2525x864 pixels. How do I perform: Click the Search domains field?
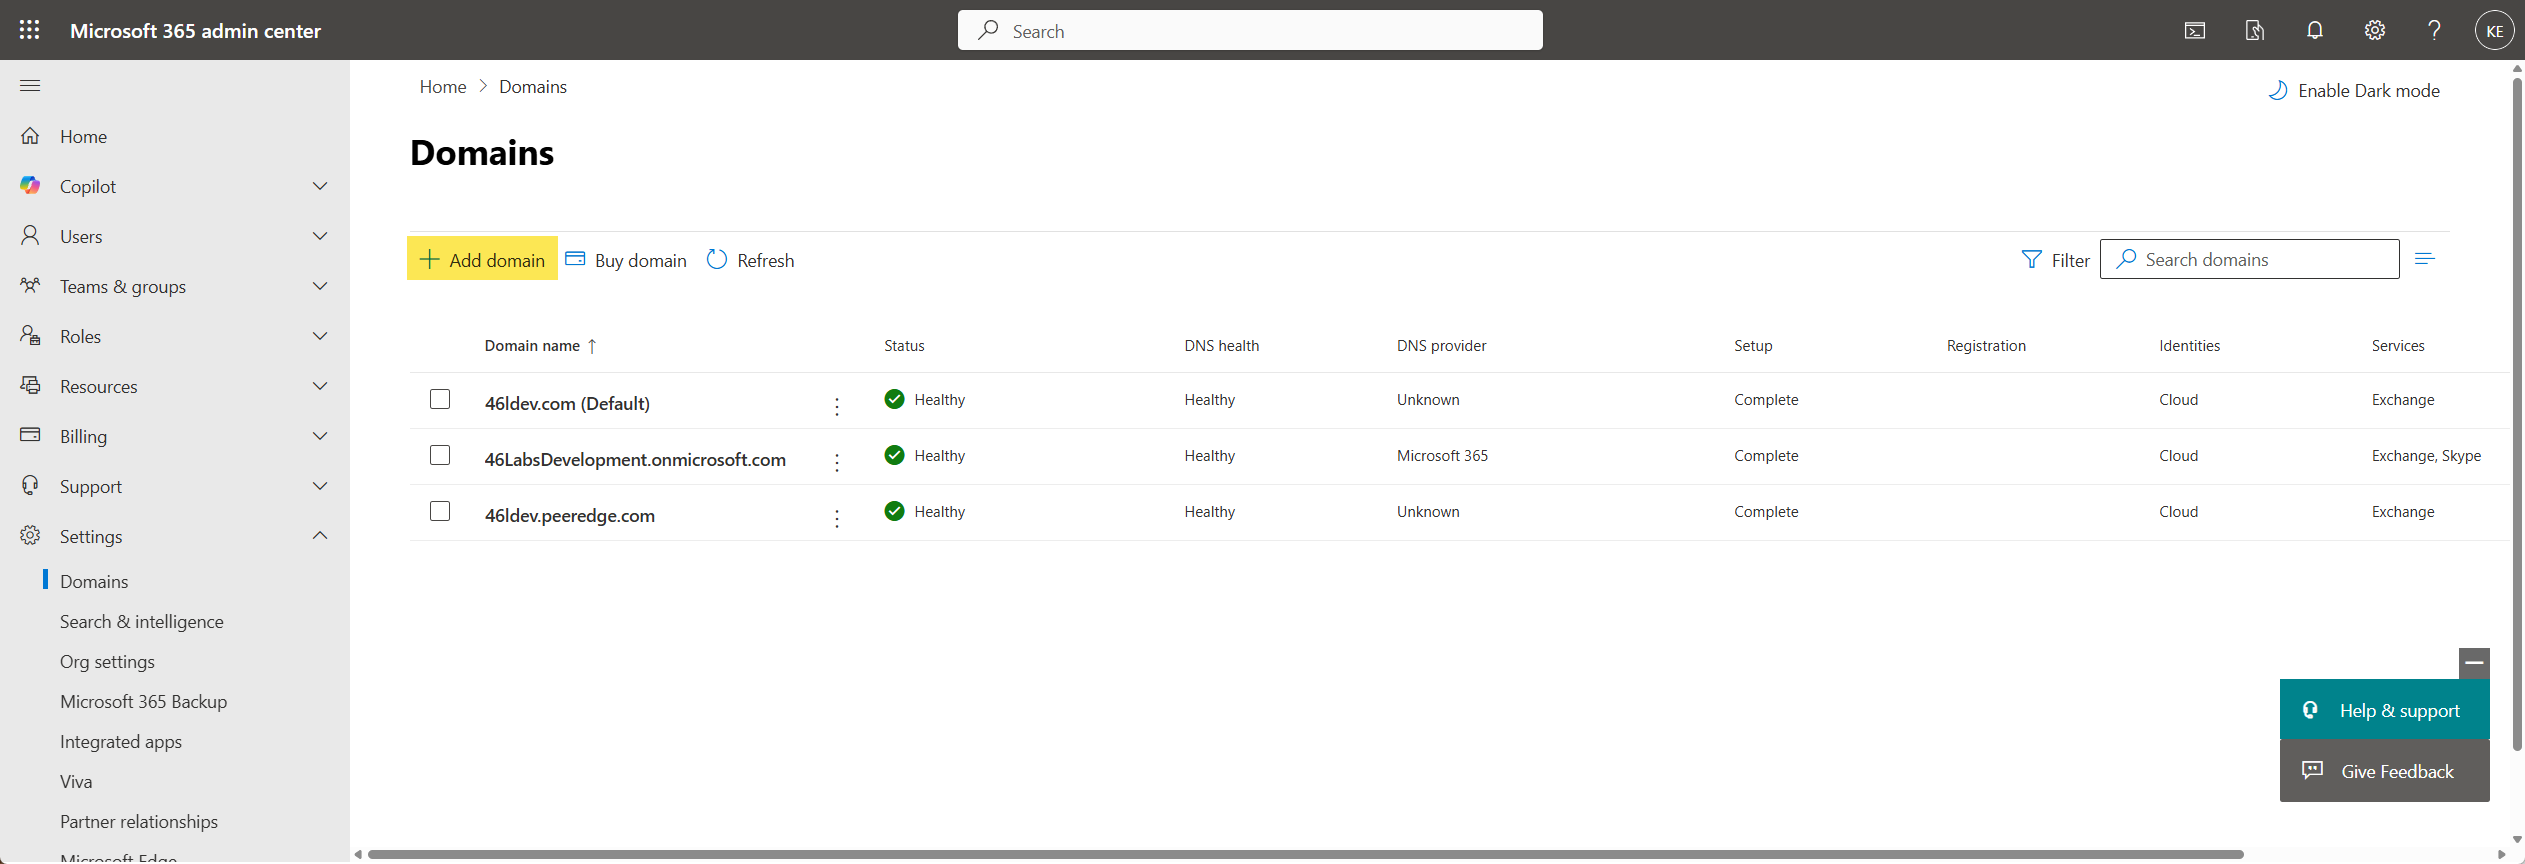pos(2249,259)
